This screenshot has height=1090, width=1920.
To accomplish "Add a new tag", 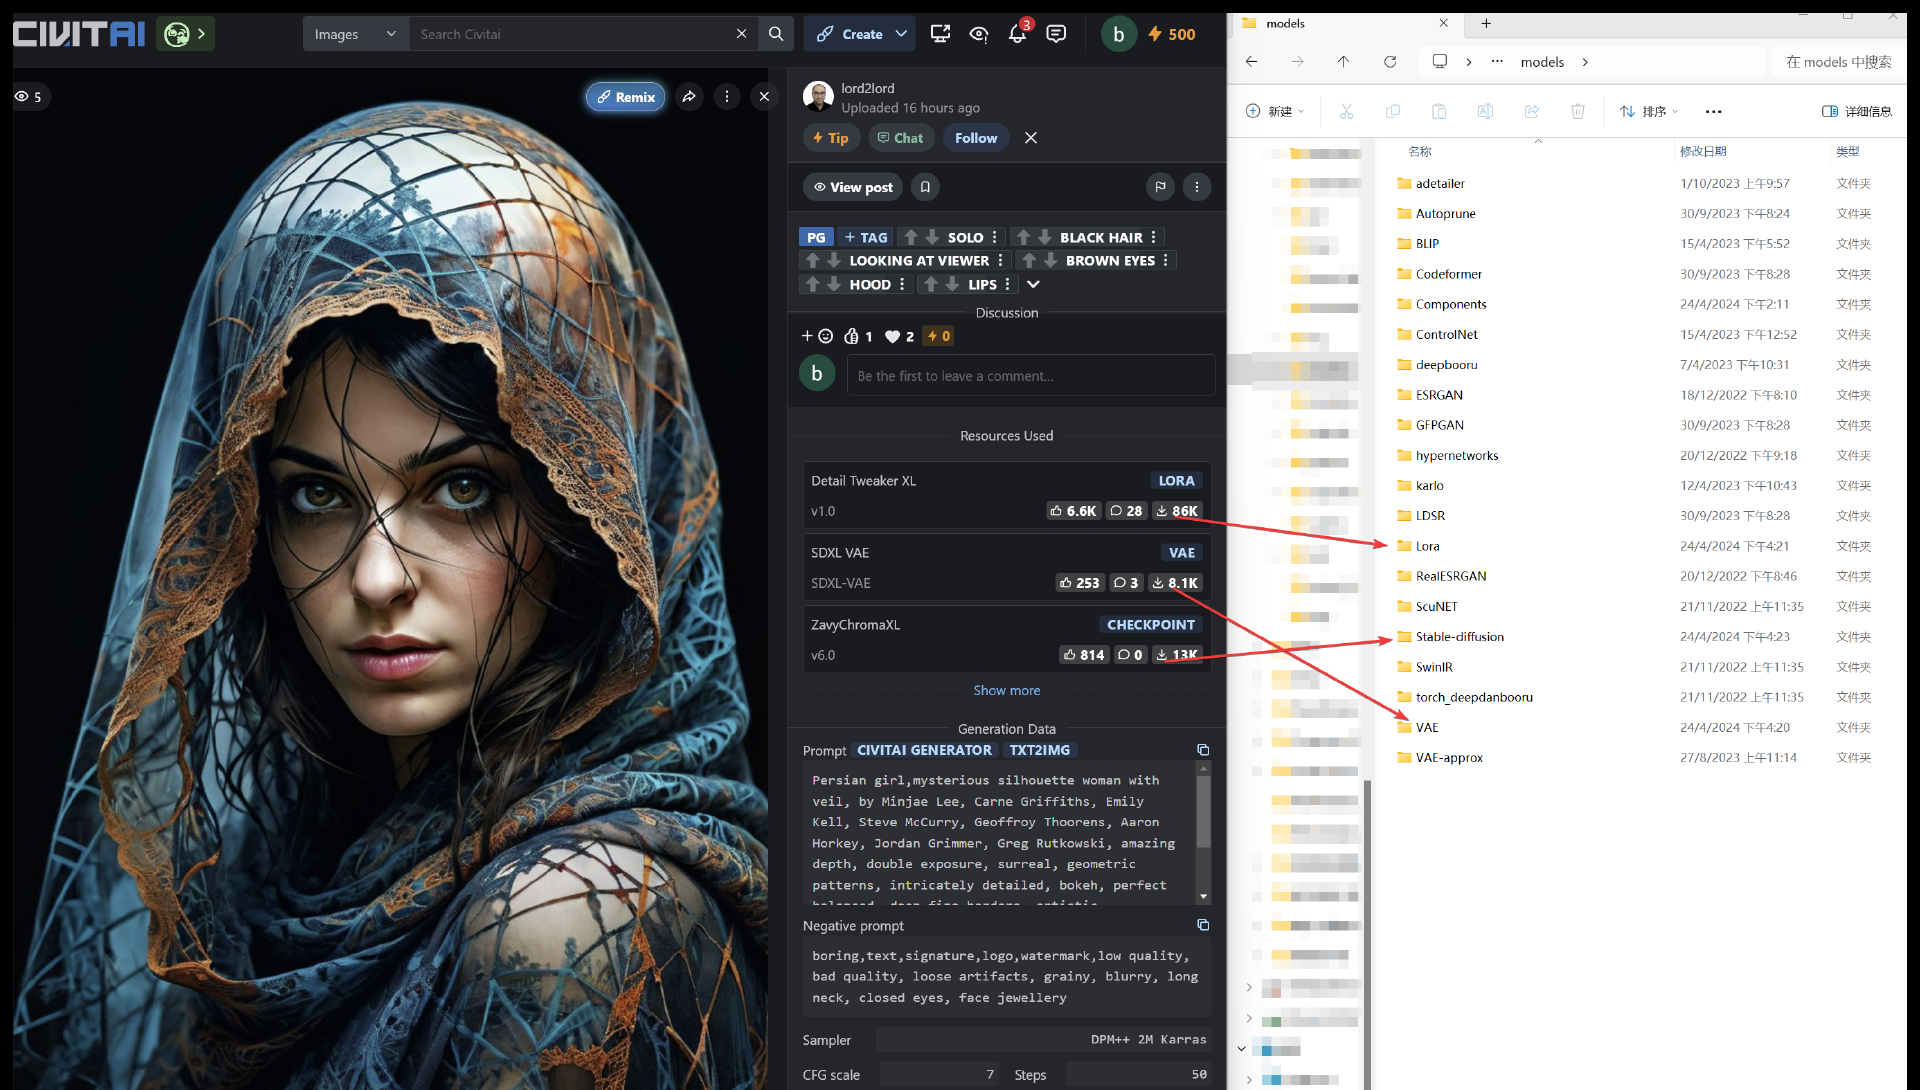I will pyautogui.click(x=865, y=237).
